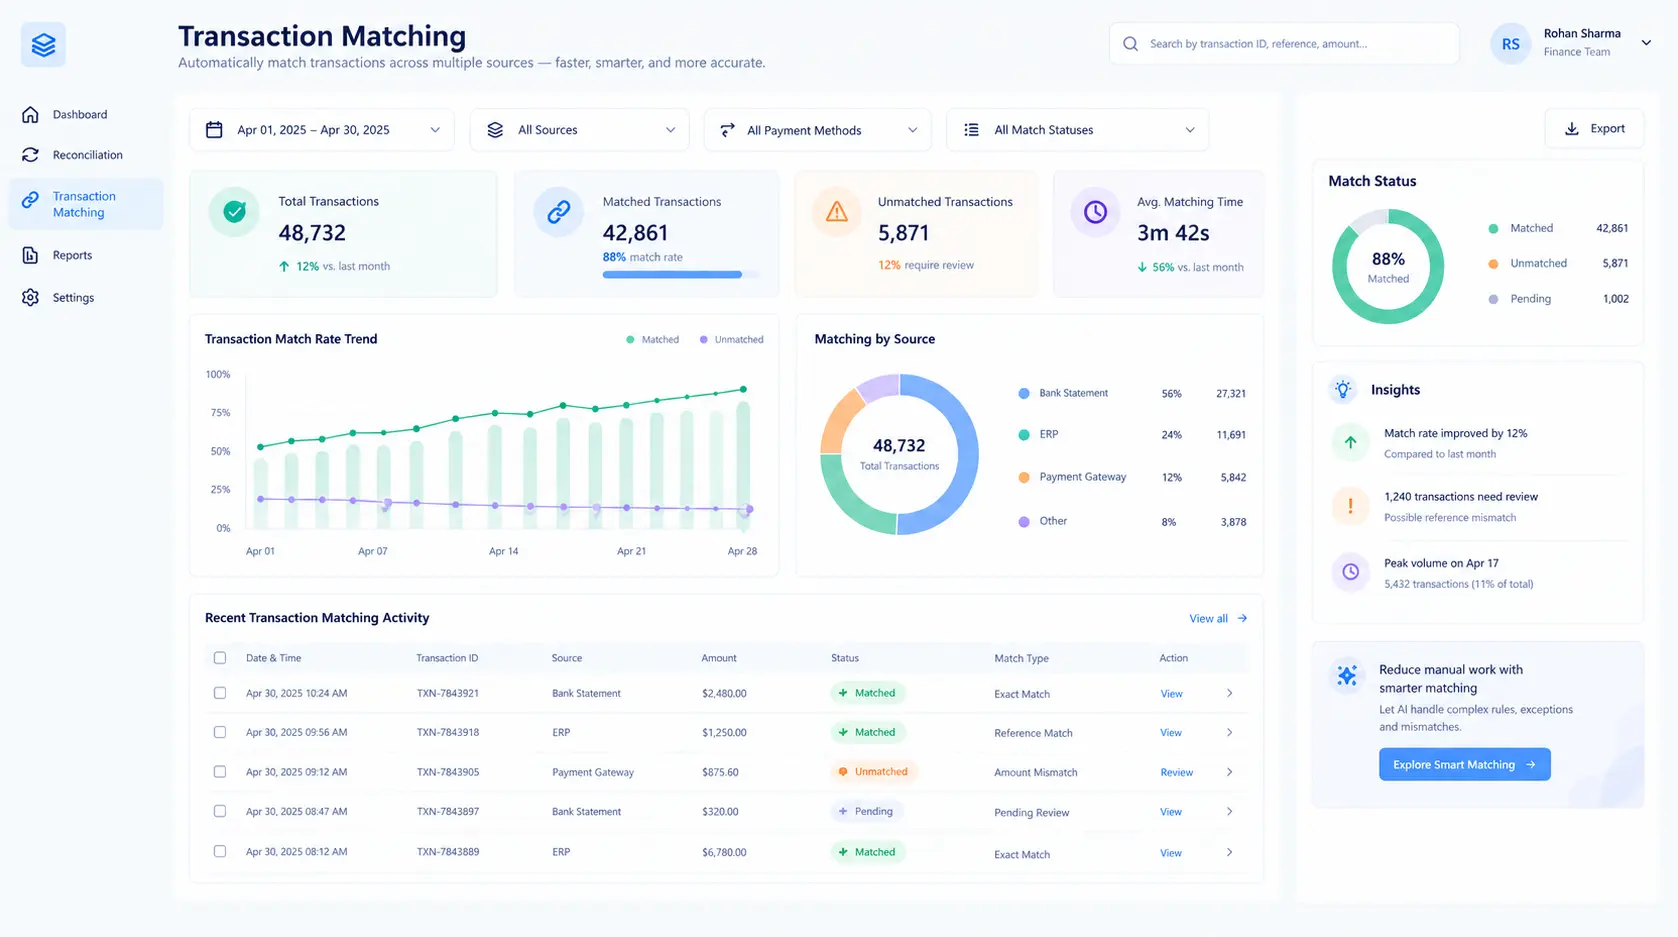This screenshot has width=1678, height=937.
Task: Select the TXN-7843905 row checkbox
Action: coord(220,772)
